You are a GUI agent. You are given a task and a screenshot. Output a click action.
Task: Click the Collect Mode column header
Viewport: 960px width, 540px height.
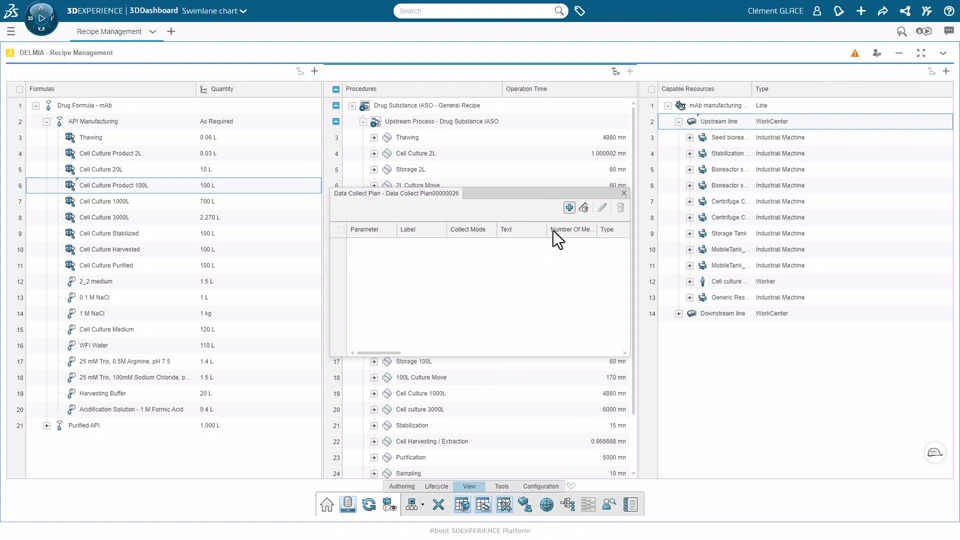(x=471, y=230)
